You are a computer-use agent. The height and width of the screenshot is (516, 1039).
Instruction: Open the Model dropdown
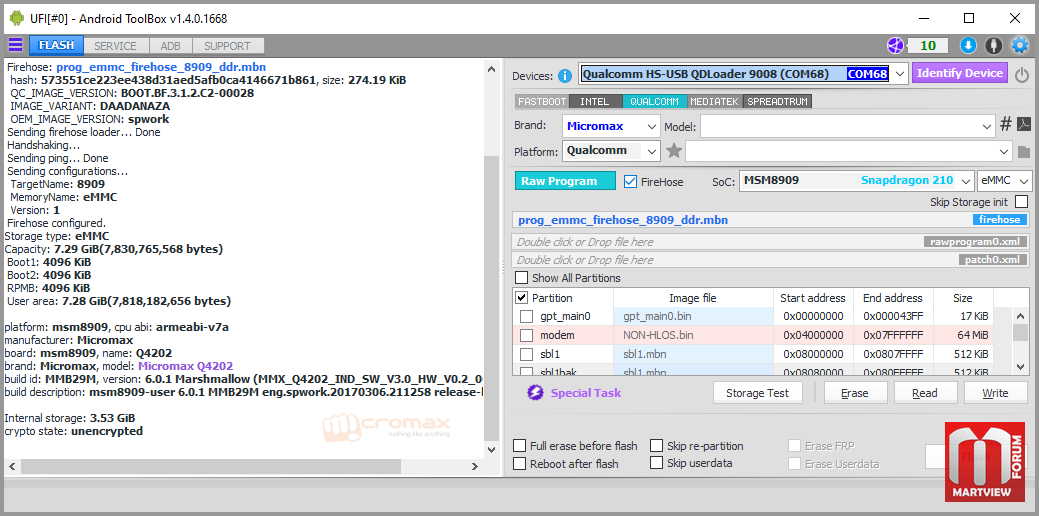click(987, 126)
